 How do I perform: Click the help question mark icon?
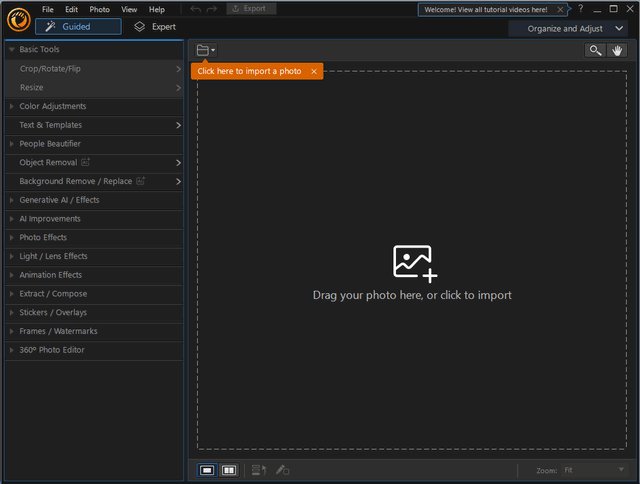coord(580,9)
